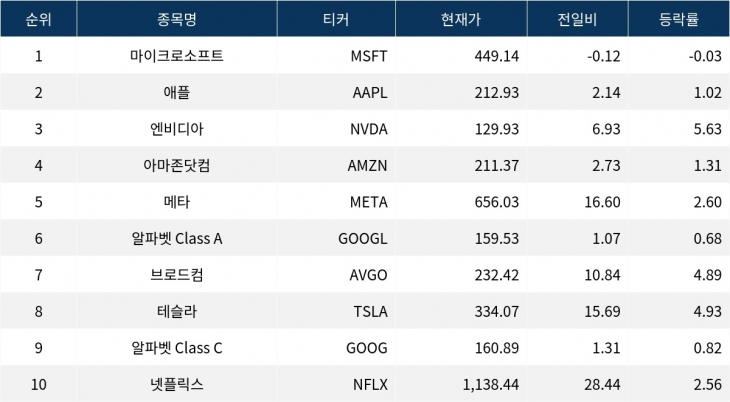The height and width of the screenshot is (402, 730).
Task: Open the 애플 stock link
Action: coord(177,93)
